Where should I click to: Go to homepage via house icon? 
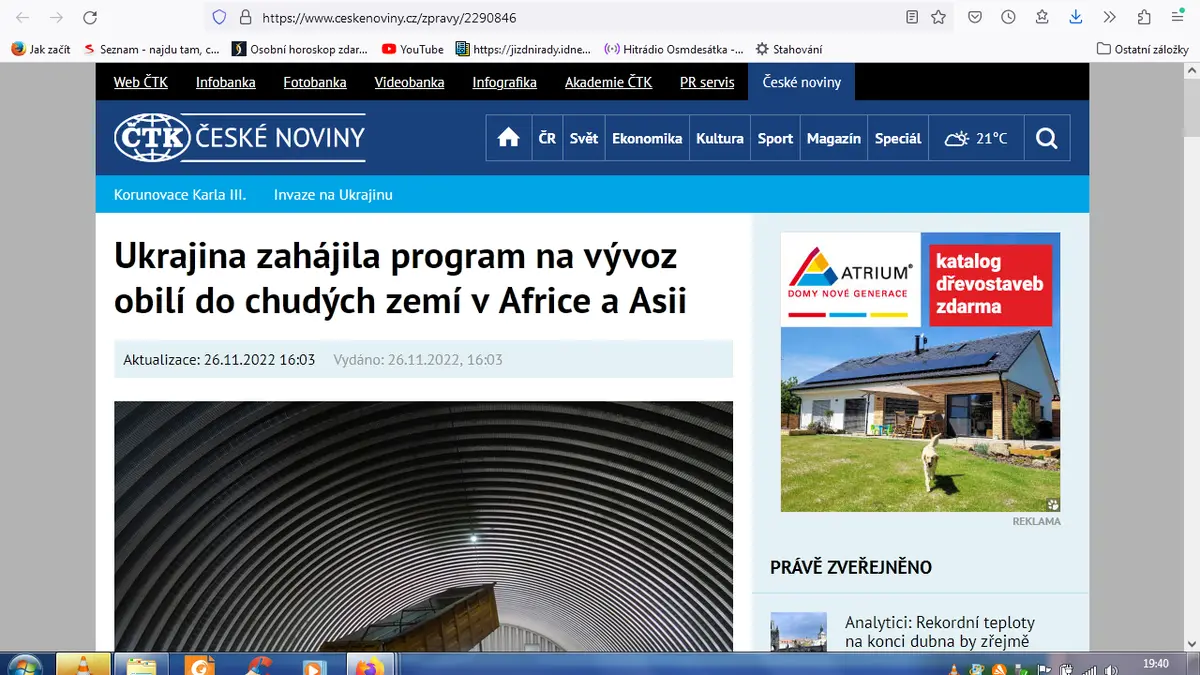pos(509,138)
